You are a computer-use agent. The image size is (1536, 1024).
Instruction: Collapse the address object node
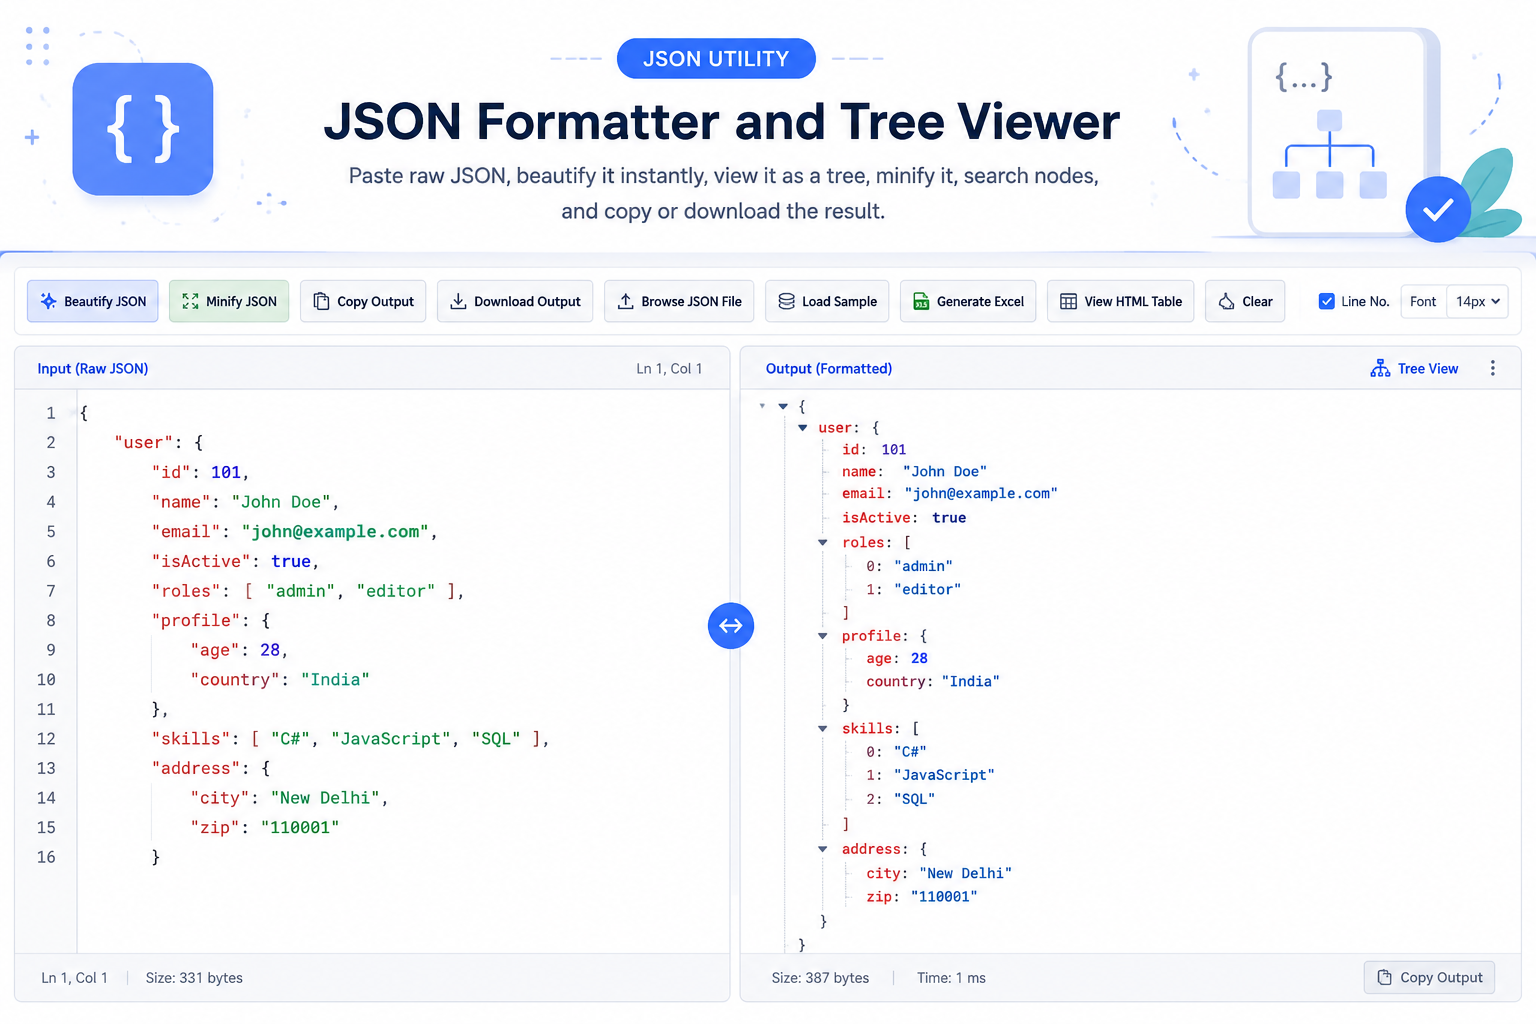(823, 849)
